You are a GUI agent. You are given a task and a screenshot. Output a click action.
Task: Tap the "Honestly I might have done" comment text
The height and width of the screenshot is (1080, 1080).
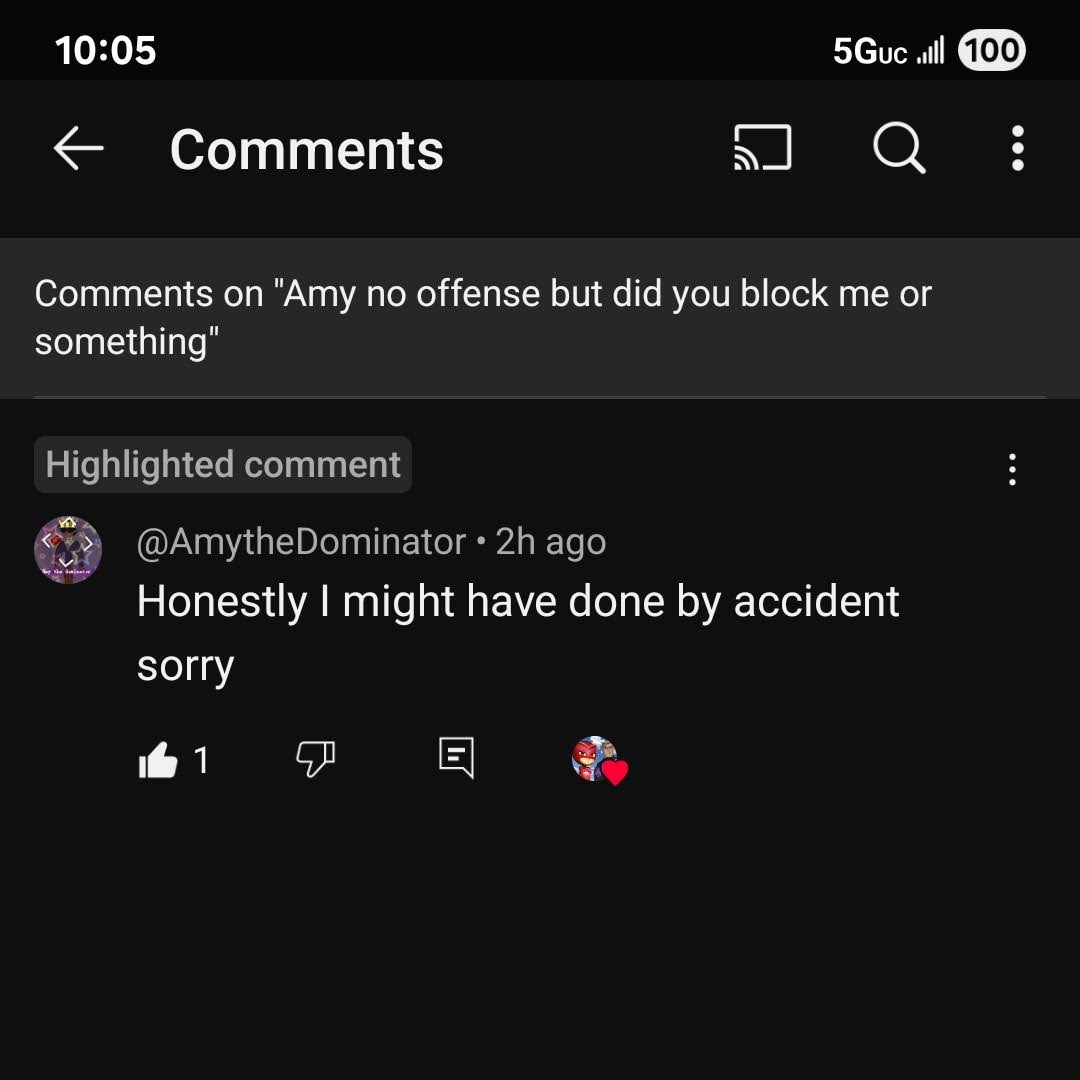518,633
